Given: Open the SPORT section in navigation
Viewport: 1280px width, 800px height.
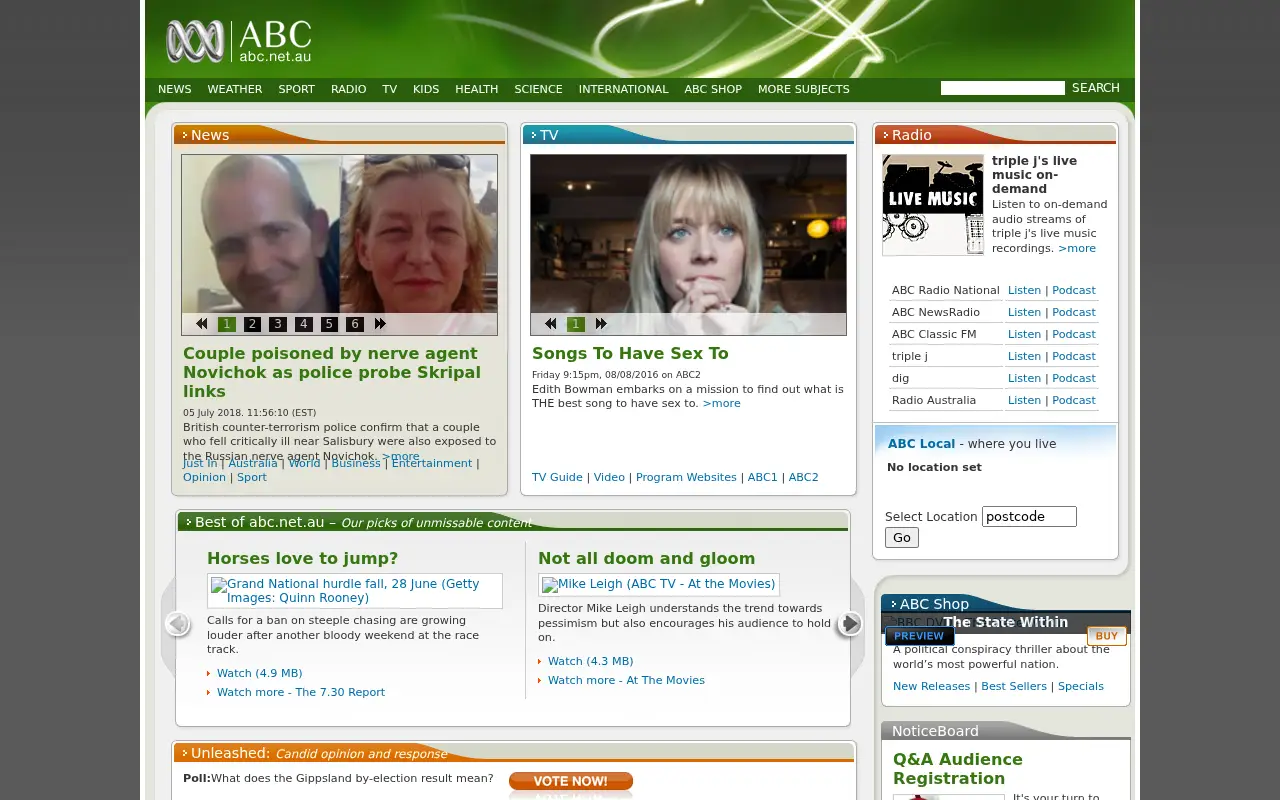Looking at the screenshot, I should [296, 89].
